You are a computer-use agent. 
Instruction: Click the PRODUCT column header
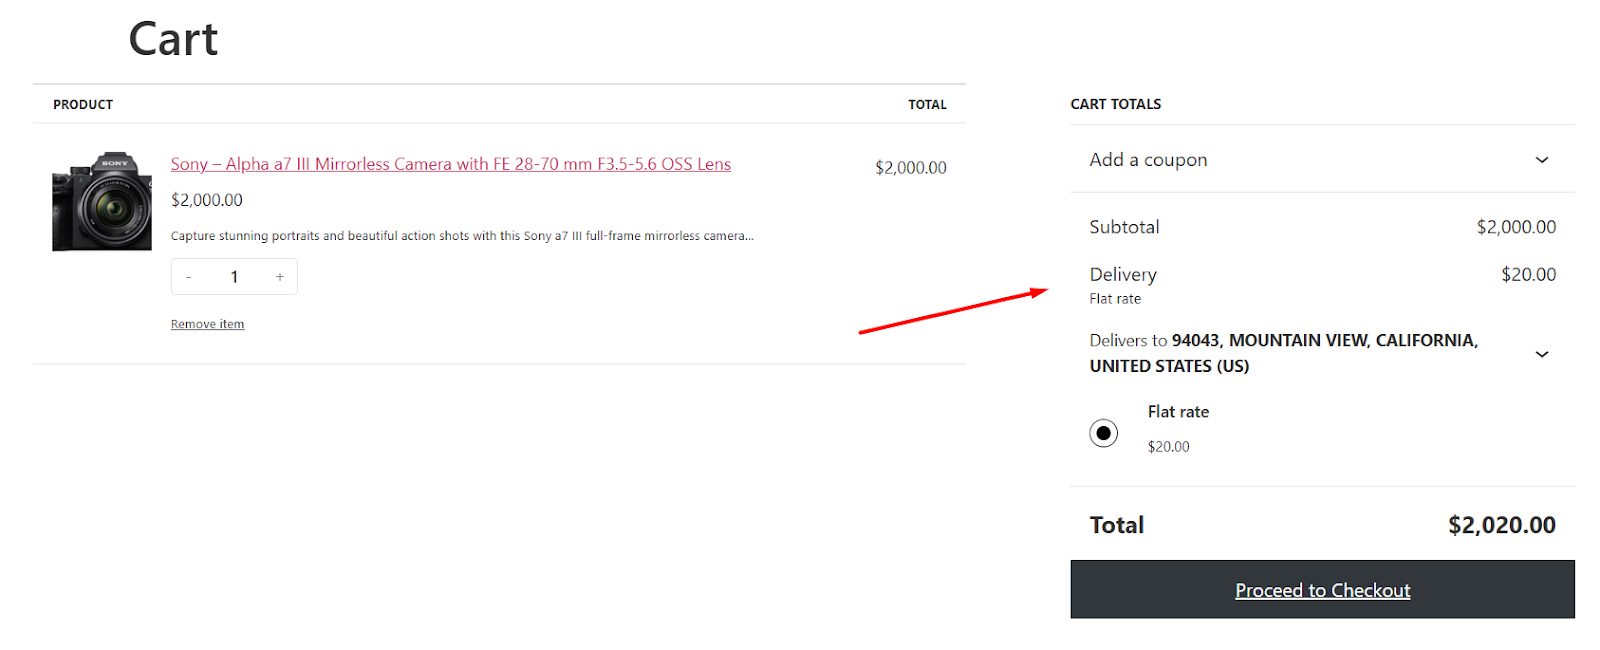(83, 104)
